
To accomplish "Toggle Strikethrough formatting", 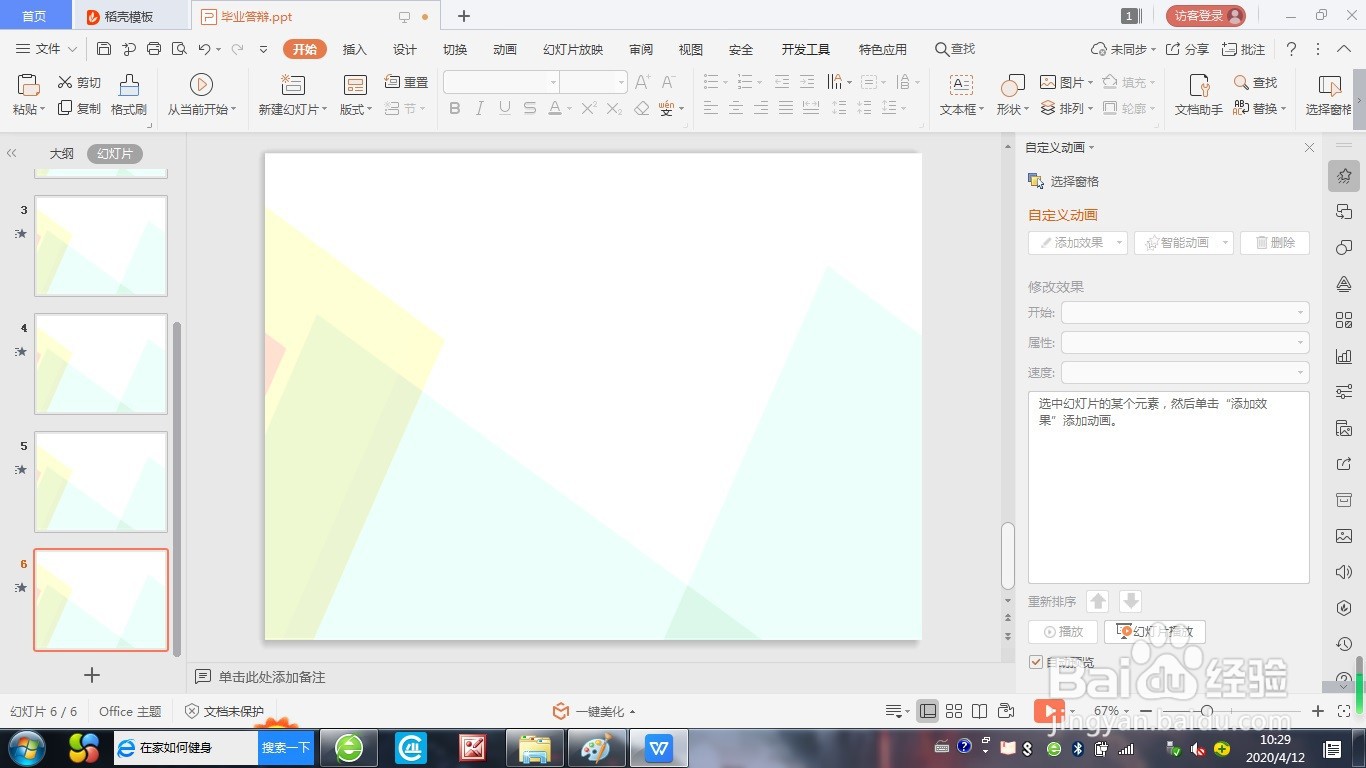I will point(530,108).
